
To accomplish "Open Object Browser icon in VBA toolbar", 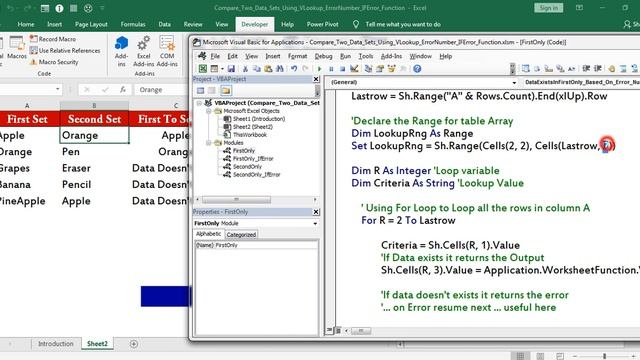I will point(391,69).
